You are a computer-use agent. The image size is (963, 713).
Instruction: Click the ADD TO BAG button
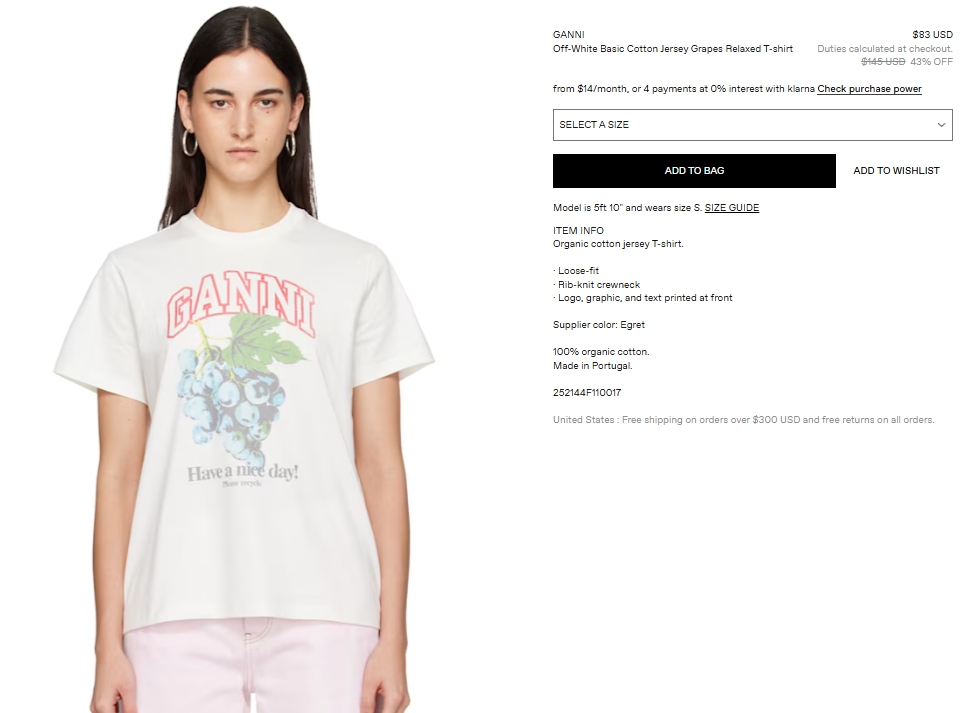pos(694,171)
